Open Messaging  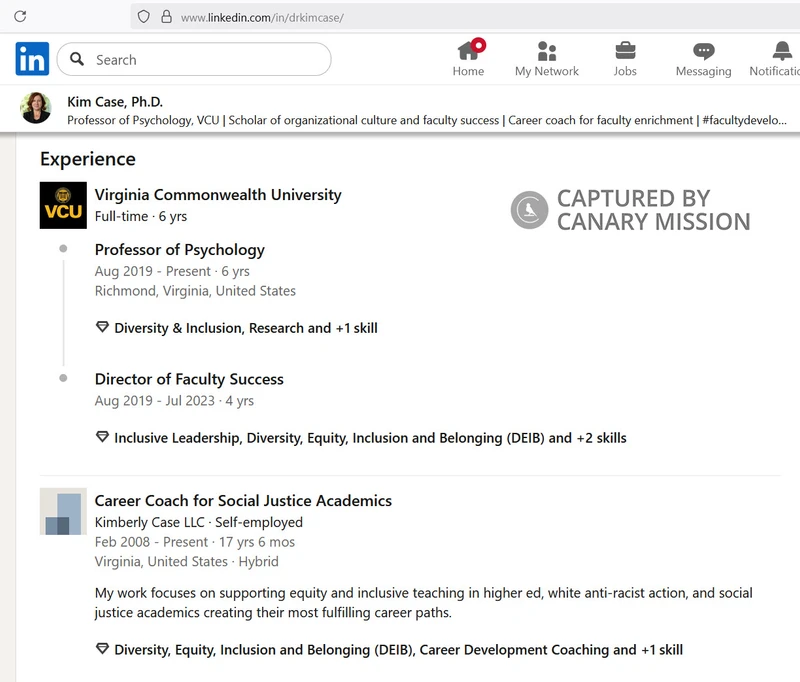(703, 58)
